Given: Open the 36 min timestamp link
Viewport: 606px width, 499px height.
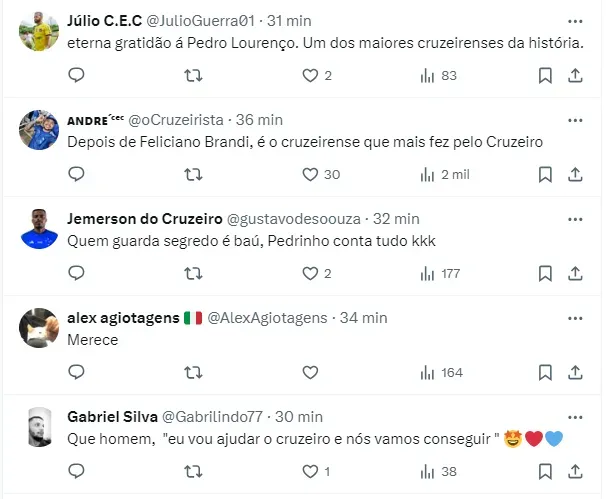Looking at the screenshot, I should (261, 120).
